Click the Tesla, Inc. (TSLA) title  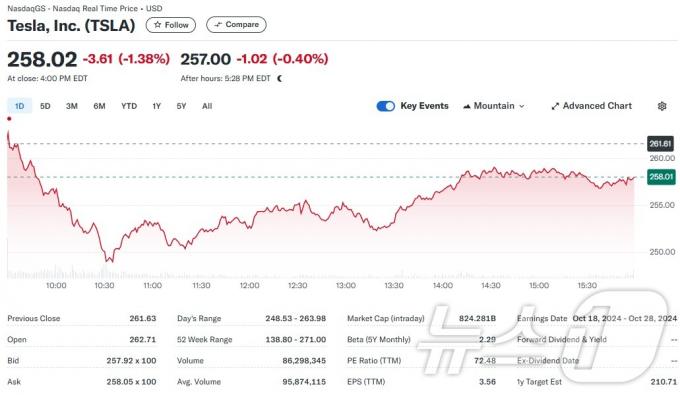[71, 26]
